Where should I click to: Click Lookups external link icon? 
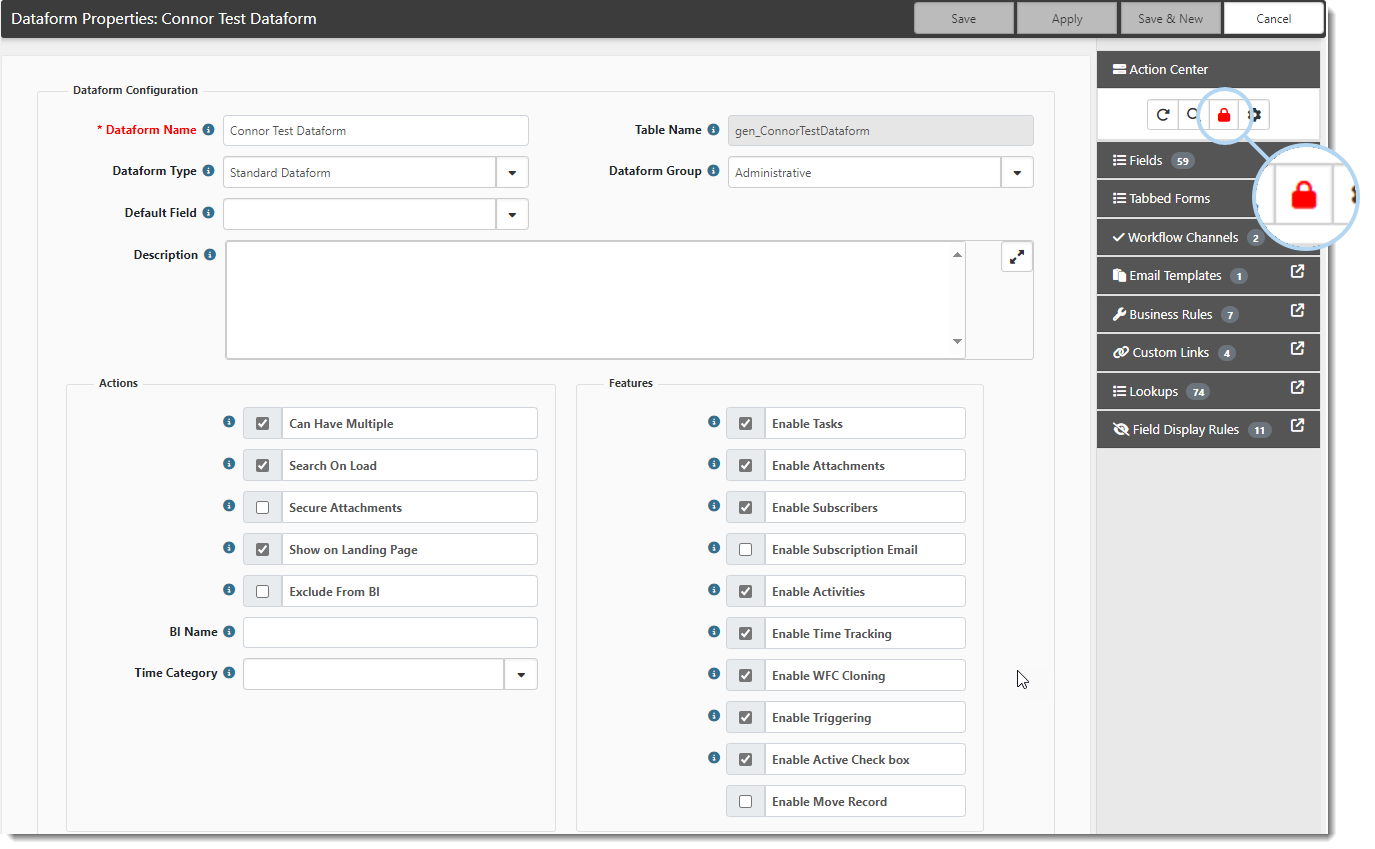1297,388
